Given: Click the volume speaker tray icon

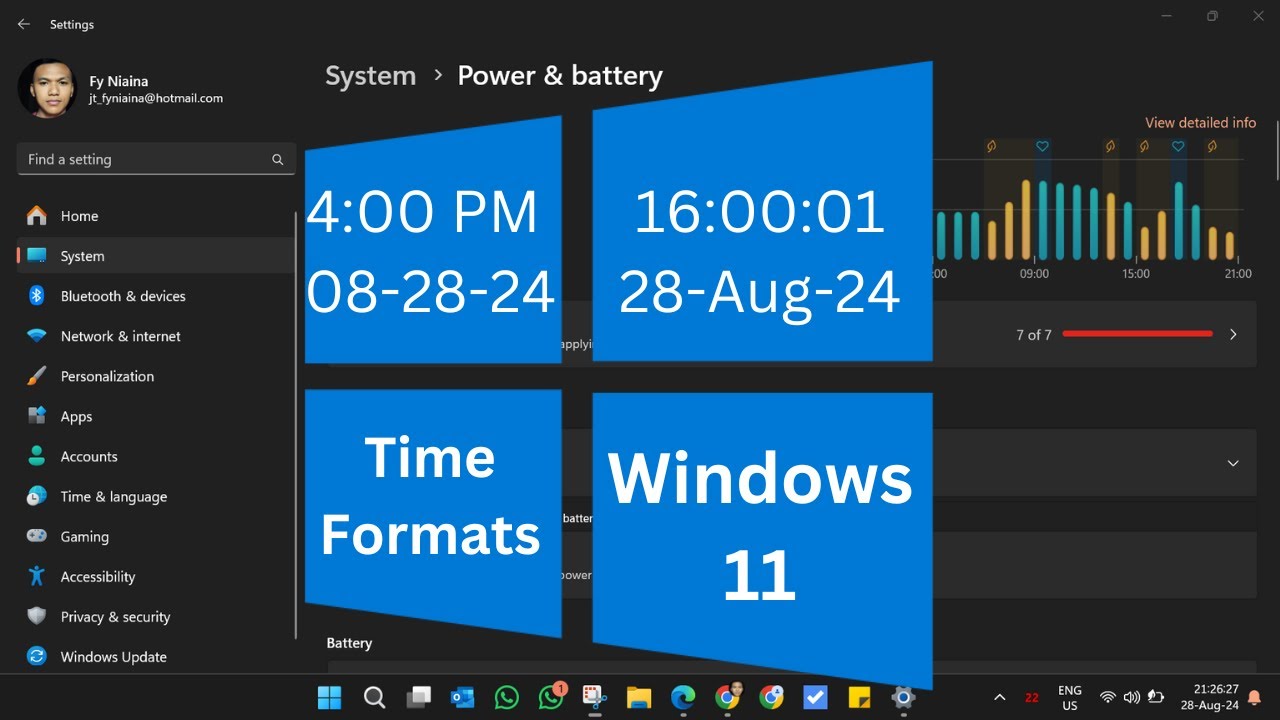Looking at the screenshot, I should pos(1131,697).
